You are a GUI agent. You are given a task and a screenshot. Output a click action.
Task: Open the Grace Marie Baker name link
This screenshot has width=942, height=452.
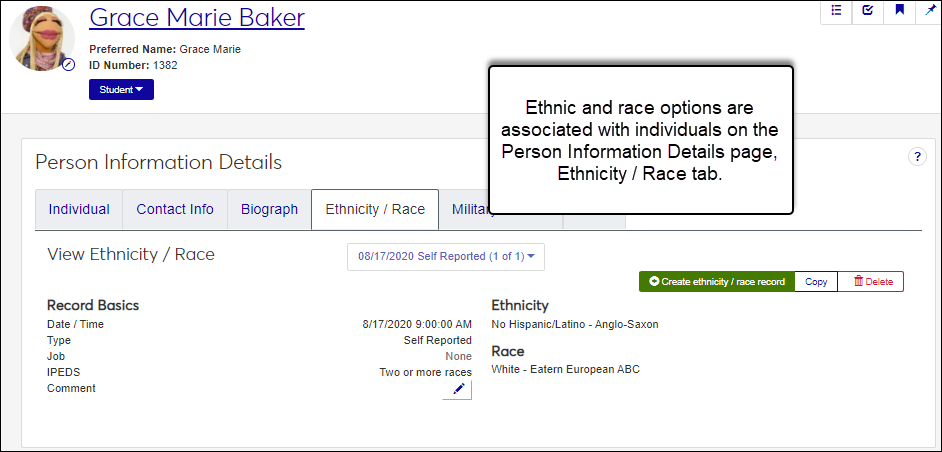point(197,18)
